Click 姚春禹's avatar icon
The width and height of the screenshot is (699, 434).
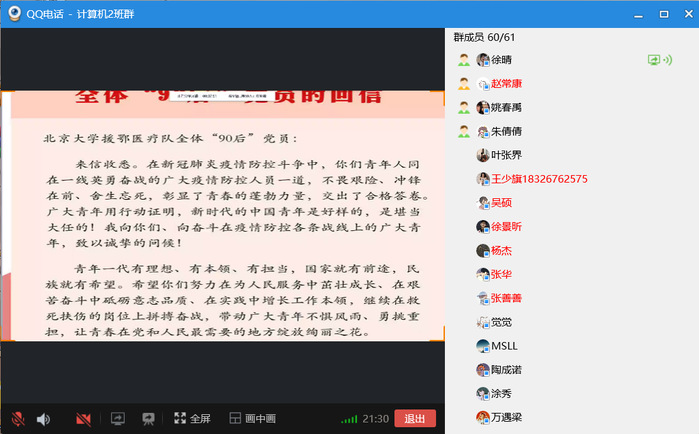483,108
